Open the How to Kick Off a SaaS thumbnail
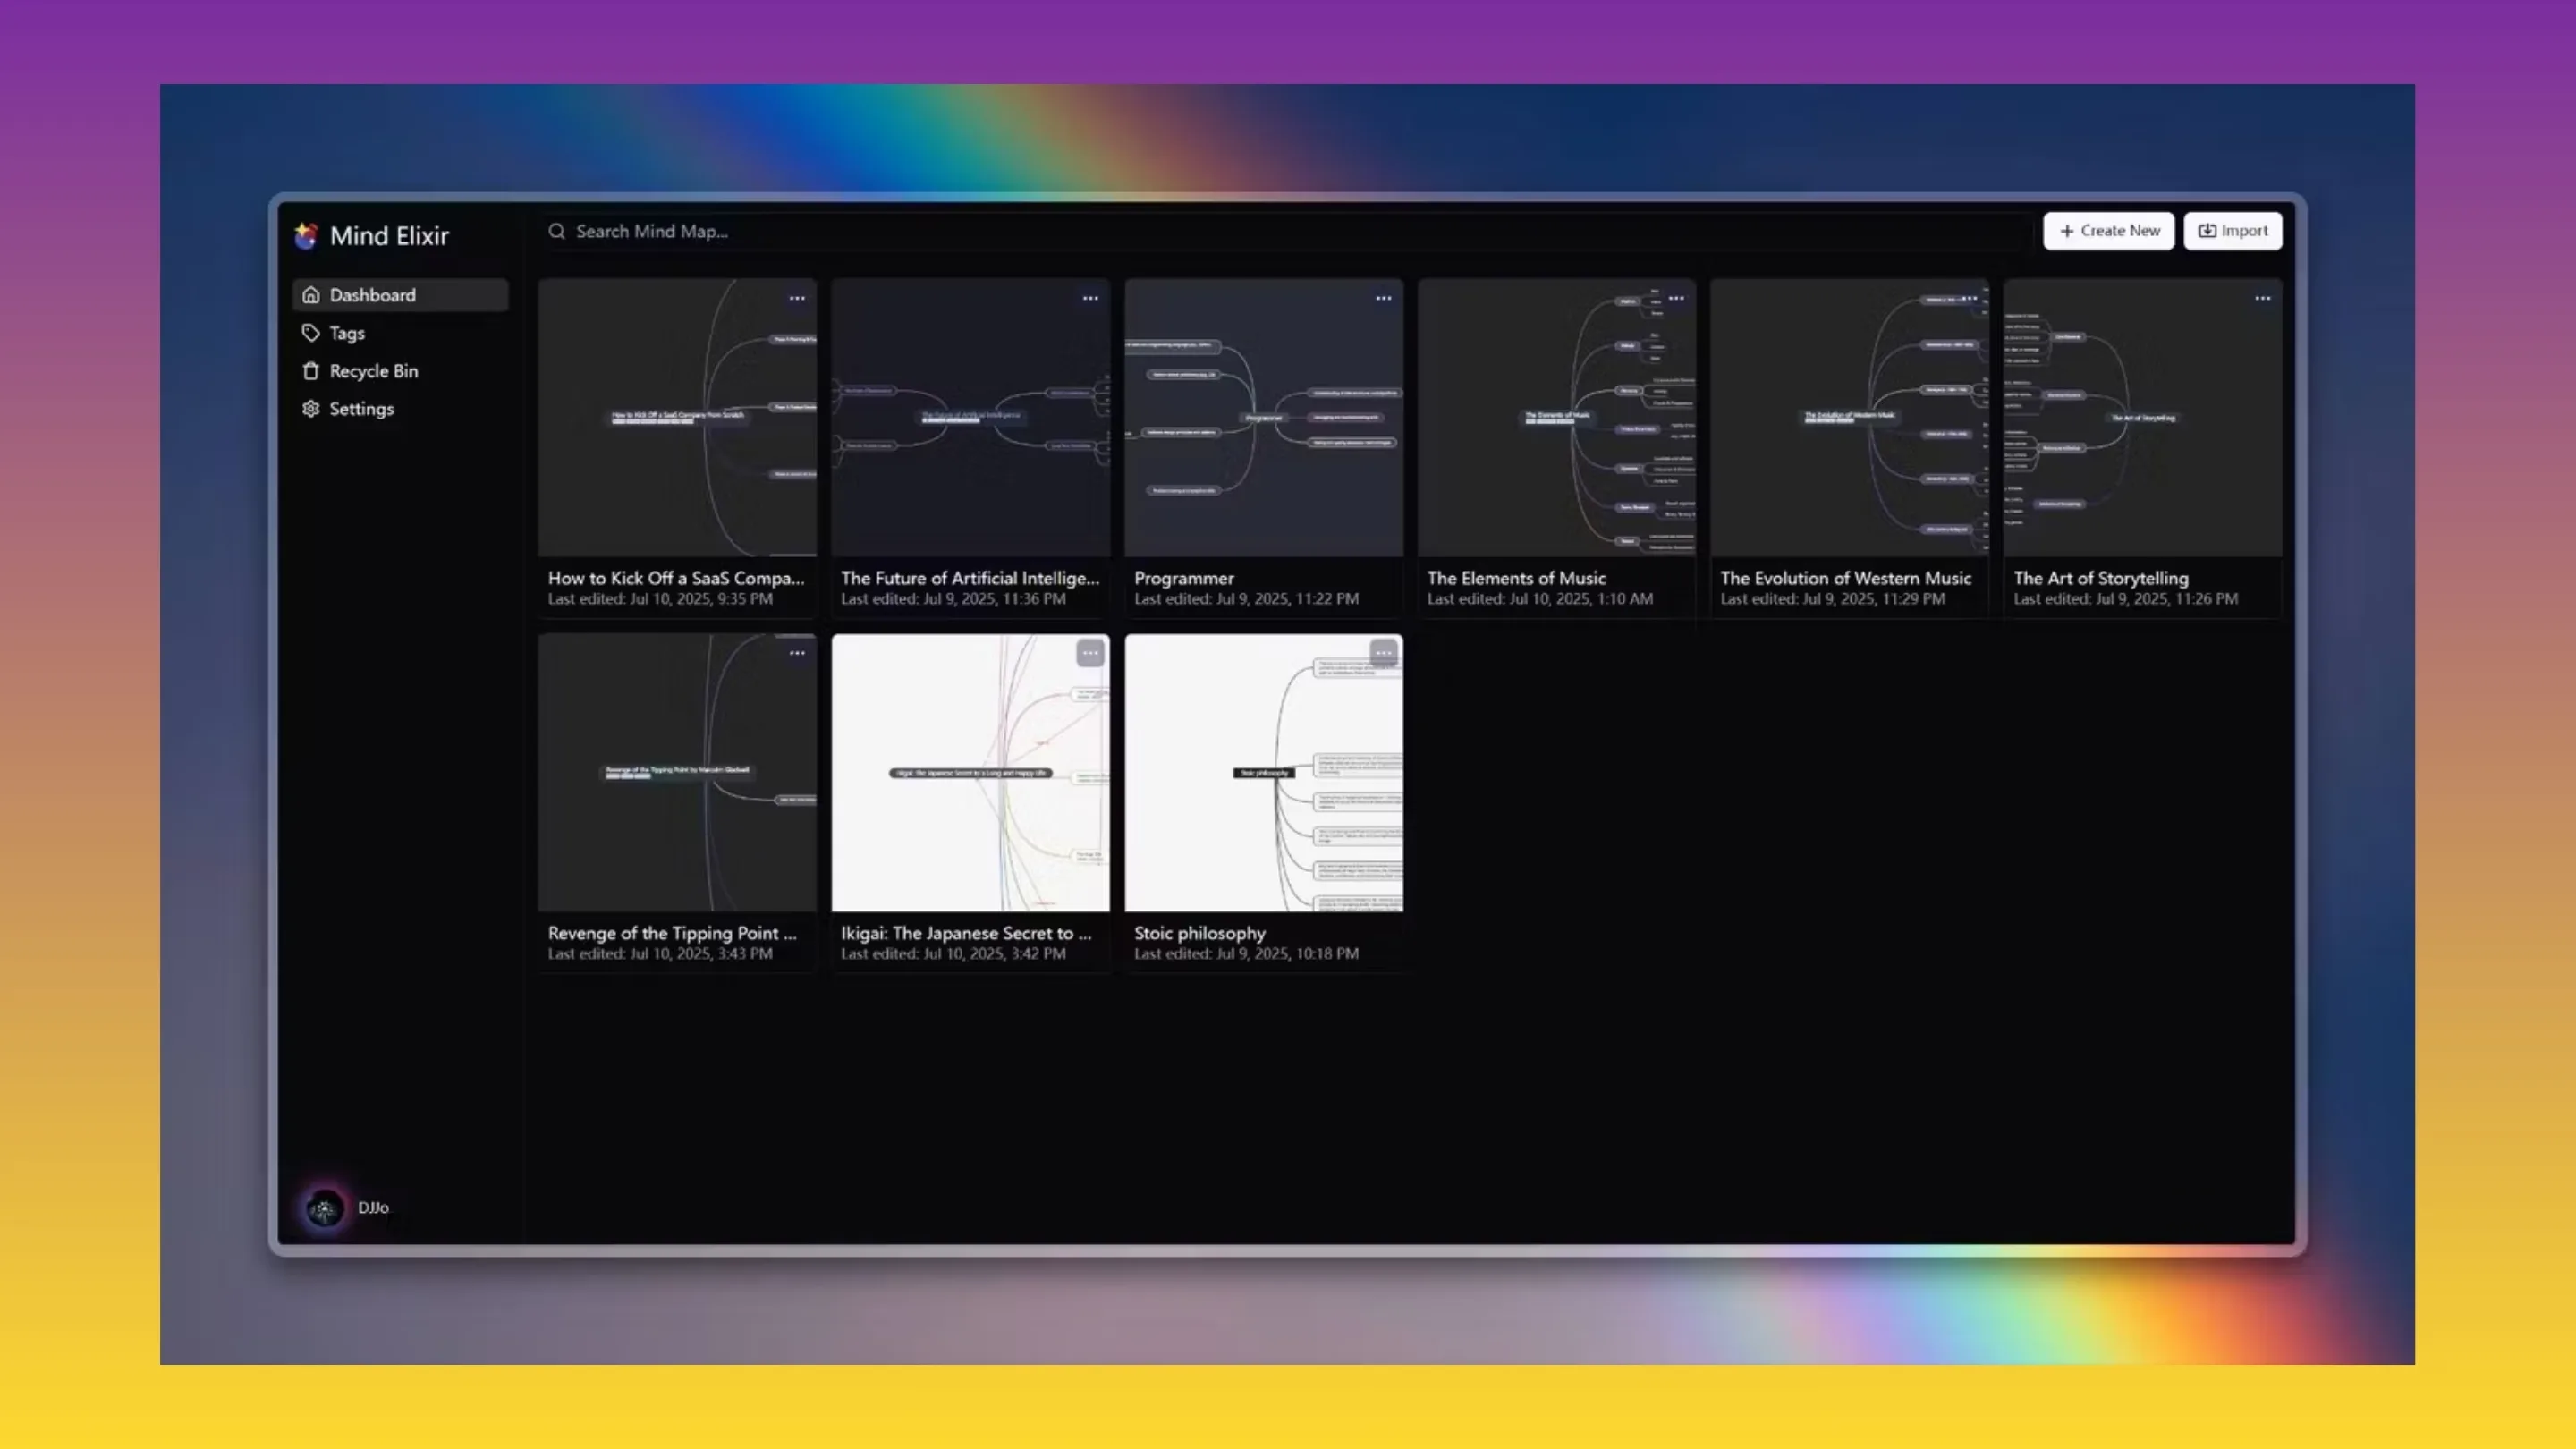Viewport: 2576px width, 1449px height. (x=677, y=418)
